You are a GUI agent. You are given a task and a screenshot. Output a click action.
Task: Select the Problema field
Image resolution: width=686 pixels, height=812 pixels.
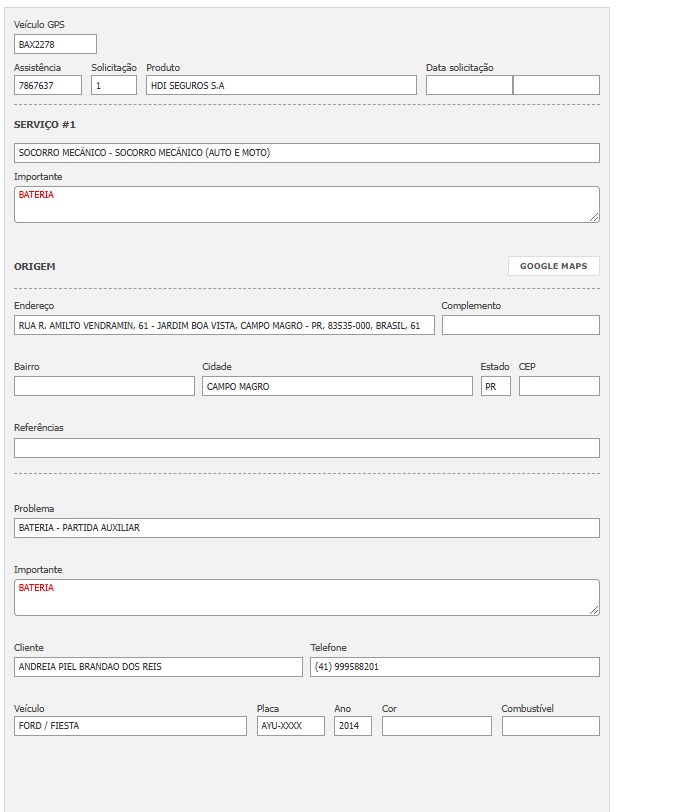307,528
